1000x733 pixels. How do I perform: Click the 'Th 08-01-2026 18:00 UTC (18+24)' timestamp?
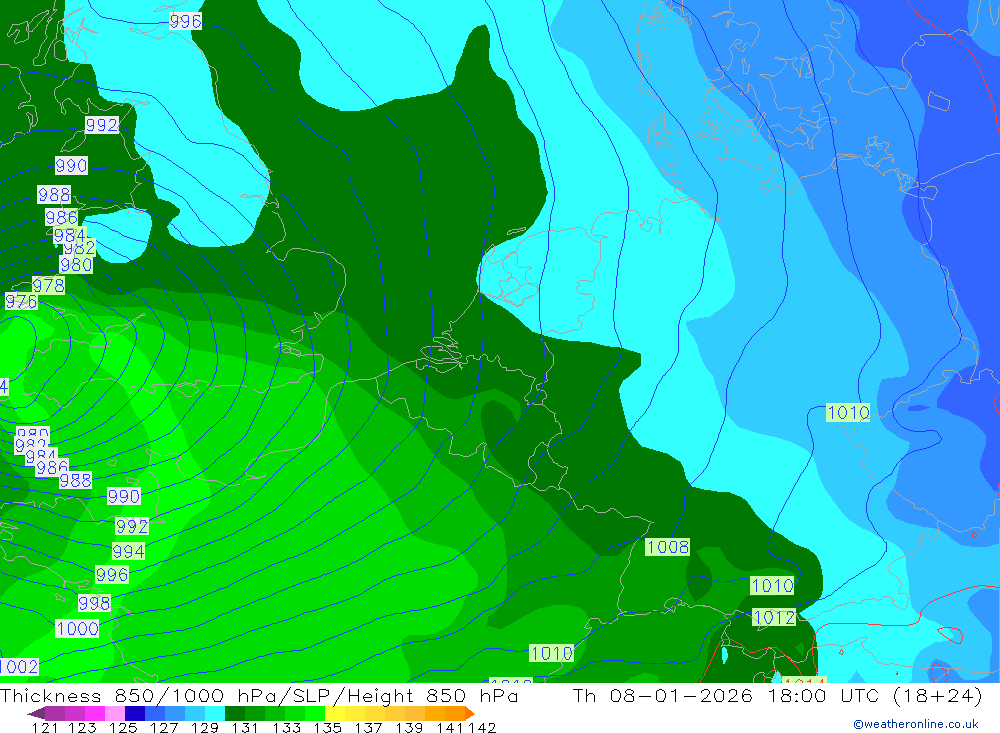[x=777, y=696]
